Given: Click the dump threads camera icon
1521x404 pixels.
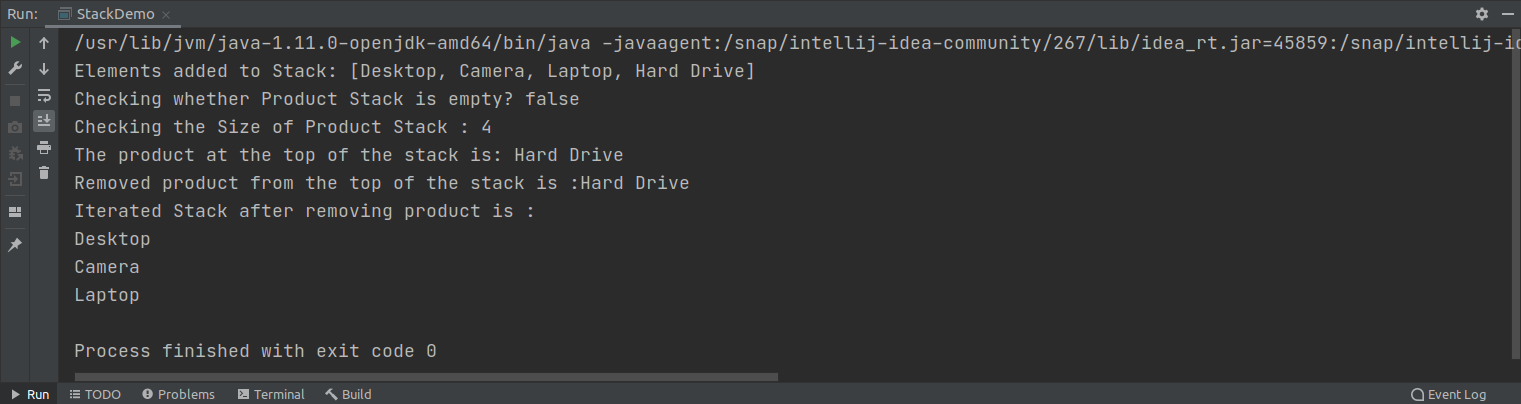Looking at the screenshot, I should click(x=15, y=127).
